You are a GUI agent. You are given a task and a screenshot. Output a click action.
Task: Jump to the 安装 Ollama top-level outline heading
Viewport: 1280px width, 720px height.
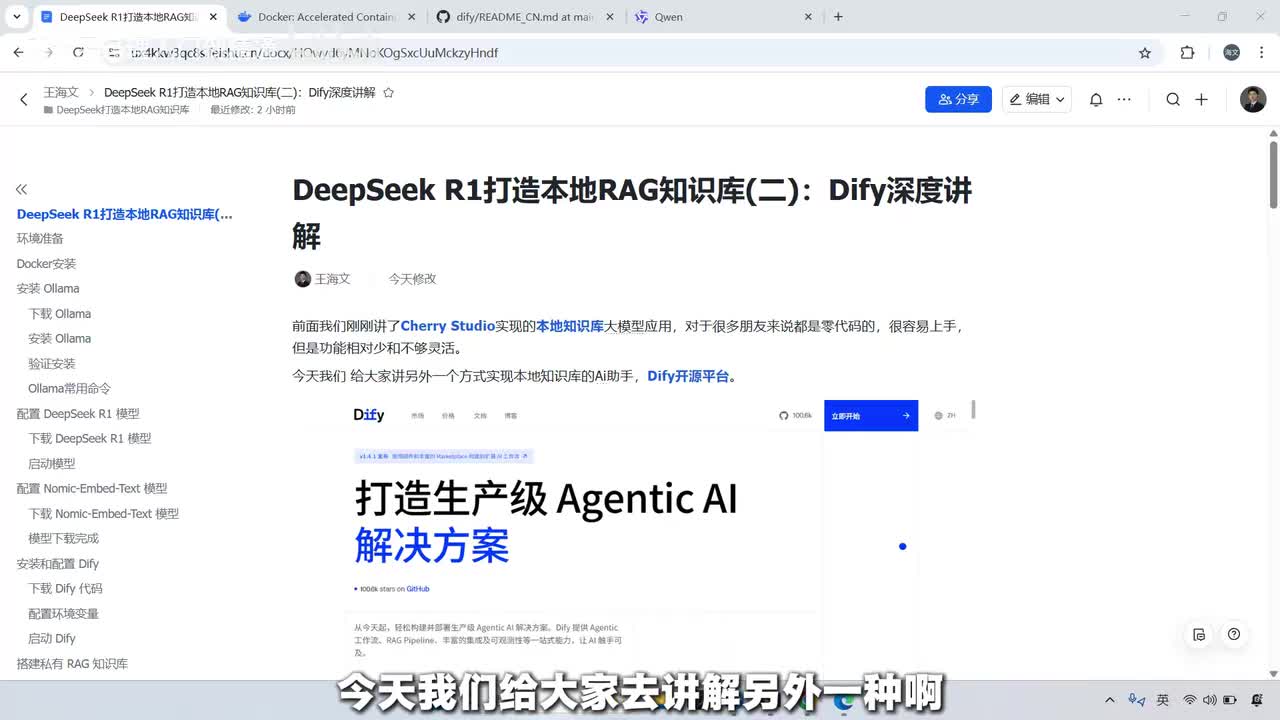pos(48,289)
